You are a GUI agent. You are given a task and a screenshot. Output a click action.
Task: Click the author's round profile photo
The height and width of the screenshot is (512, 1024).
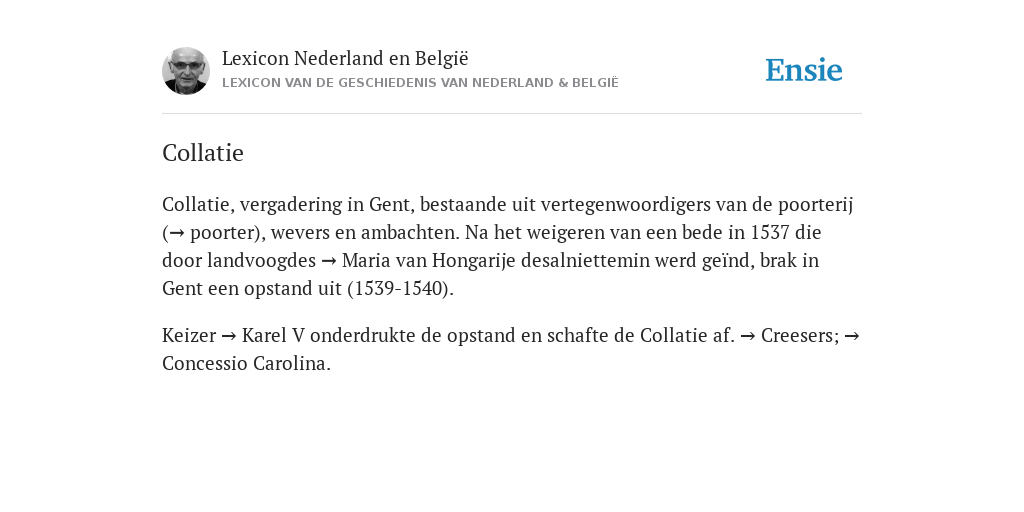tap(186, 71)
